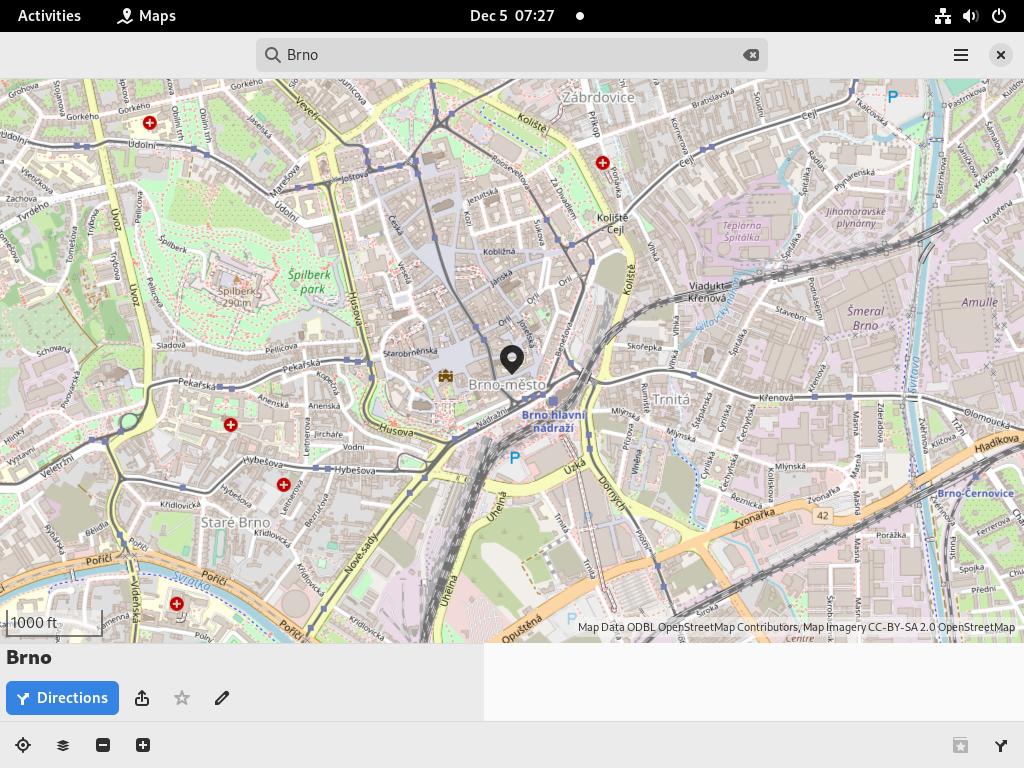The height and width of the screenshot is (768, 1024).
Task: Click the power icon in top bar
Action: pos(999,16)
